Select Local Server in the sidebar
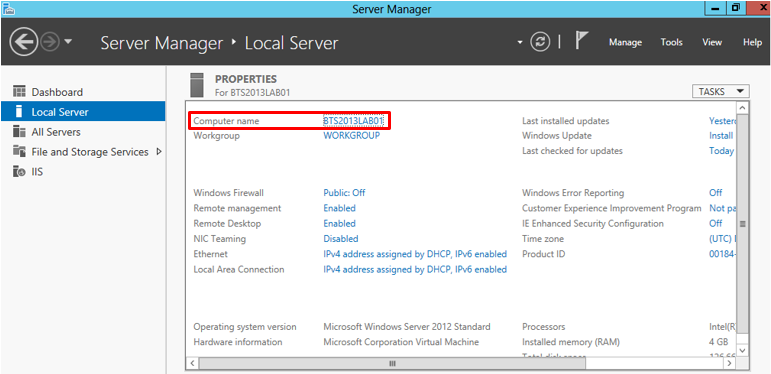 83,112
